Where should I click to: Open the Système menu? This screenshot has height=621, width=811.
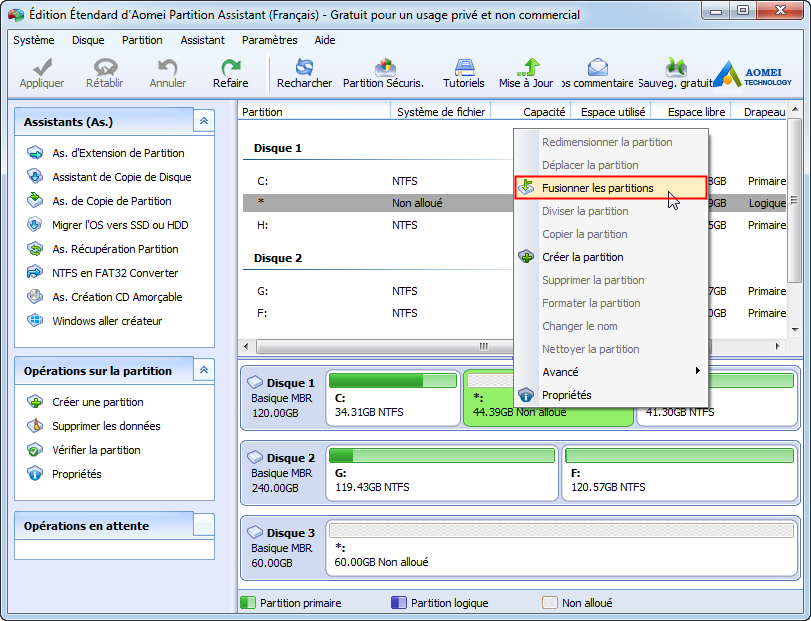click(x=34, y=40)
